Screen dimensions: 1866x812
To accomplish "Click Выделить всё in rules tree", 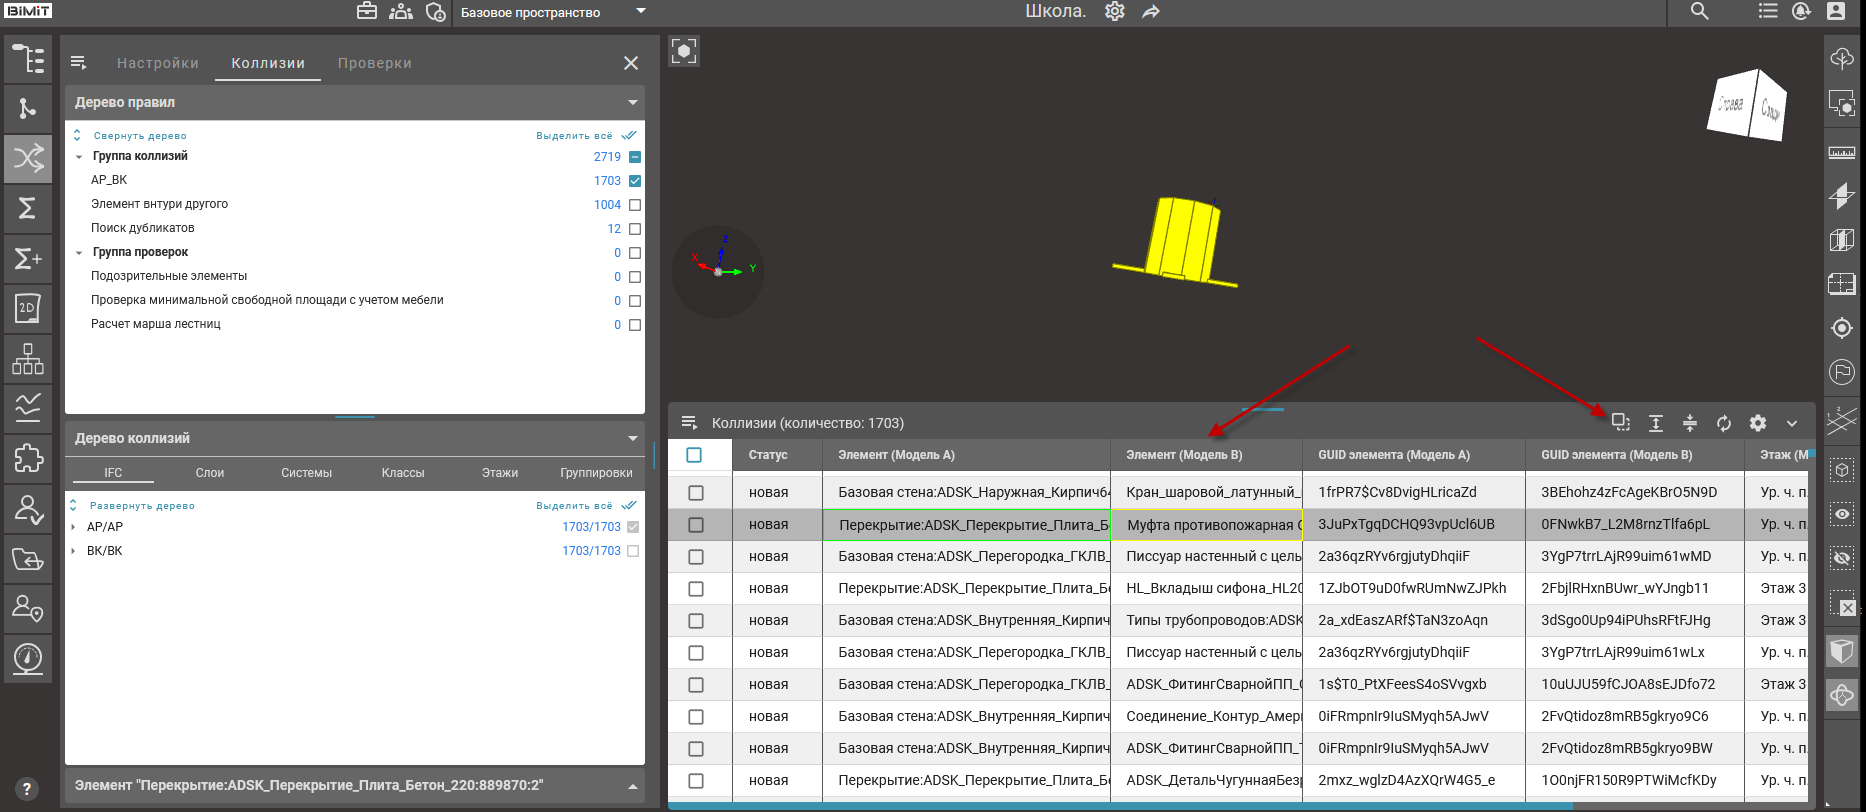I will 575,136.
